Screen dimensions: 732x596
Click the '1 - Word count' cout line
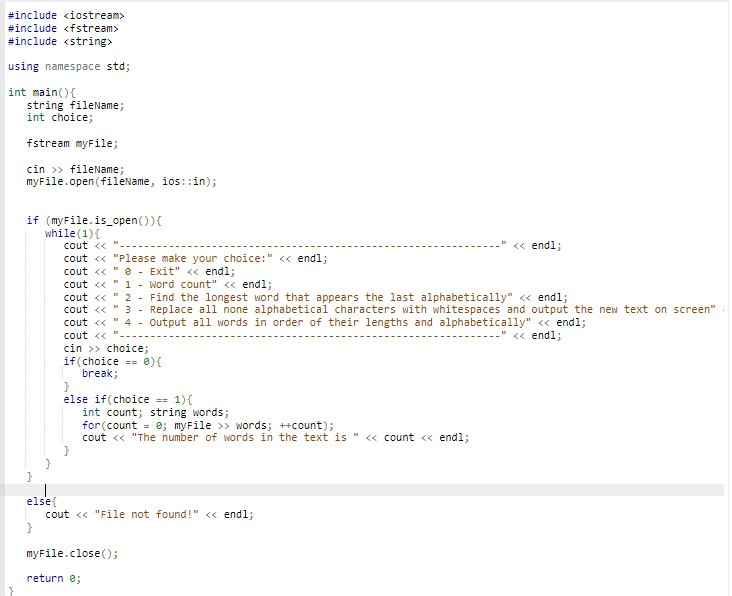click(168, 285)
